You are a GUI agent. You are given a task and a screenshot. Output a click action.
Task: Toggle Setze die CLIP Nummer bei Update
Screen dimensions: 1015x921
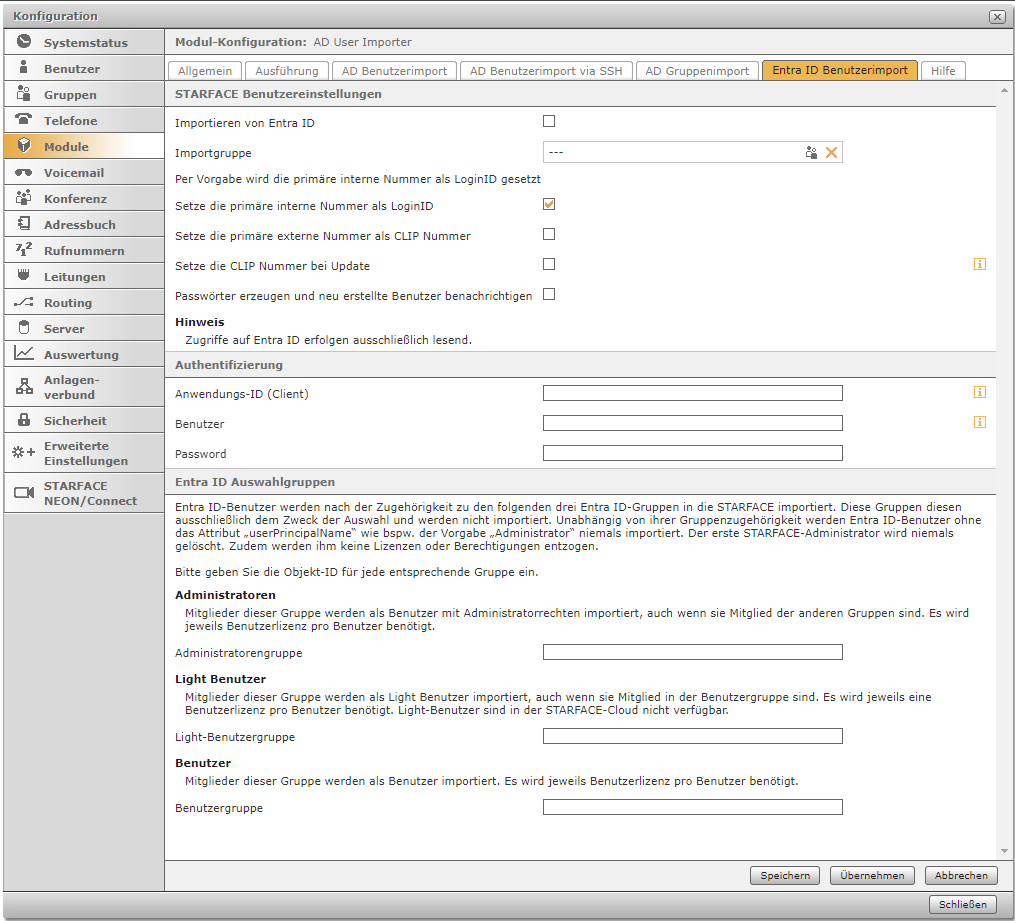click(549, 264)
